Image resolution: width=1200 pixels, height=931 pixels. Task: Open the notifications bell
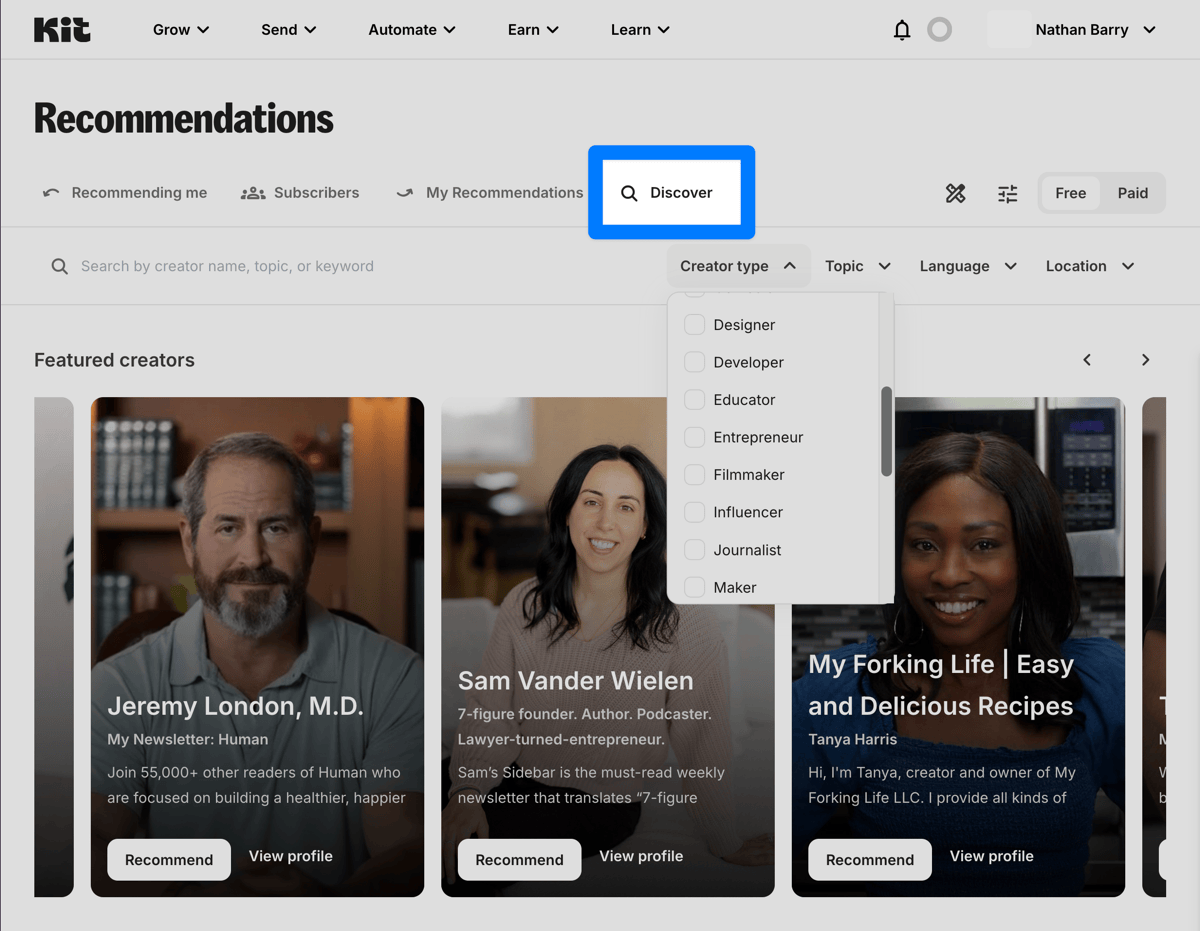(902, 30)
